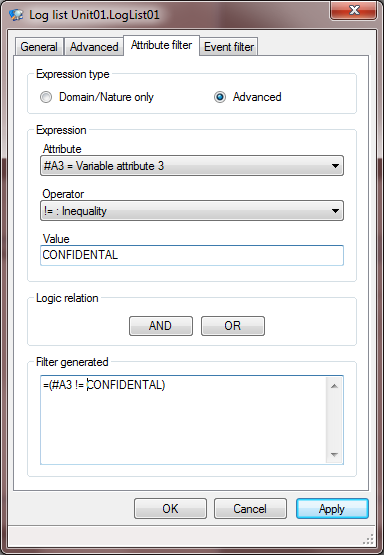
Task: Switch to the Advanced tab
Action: [x=94, y=47]
